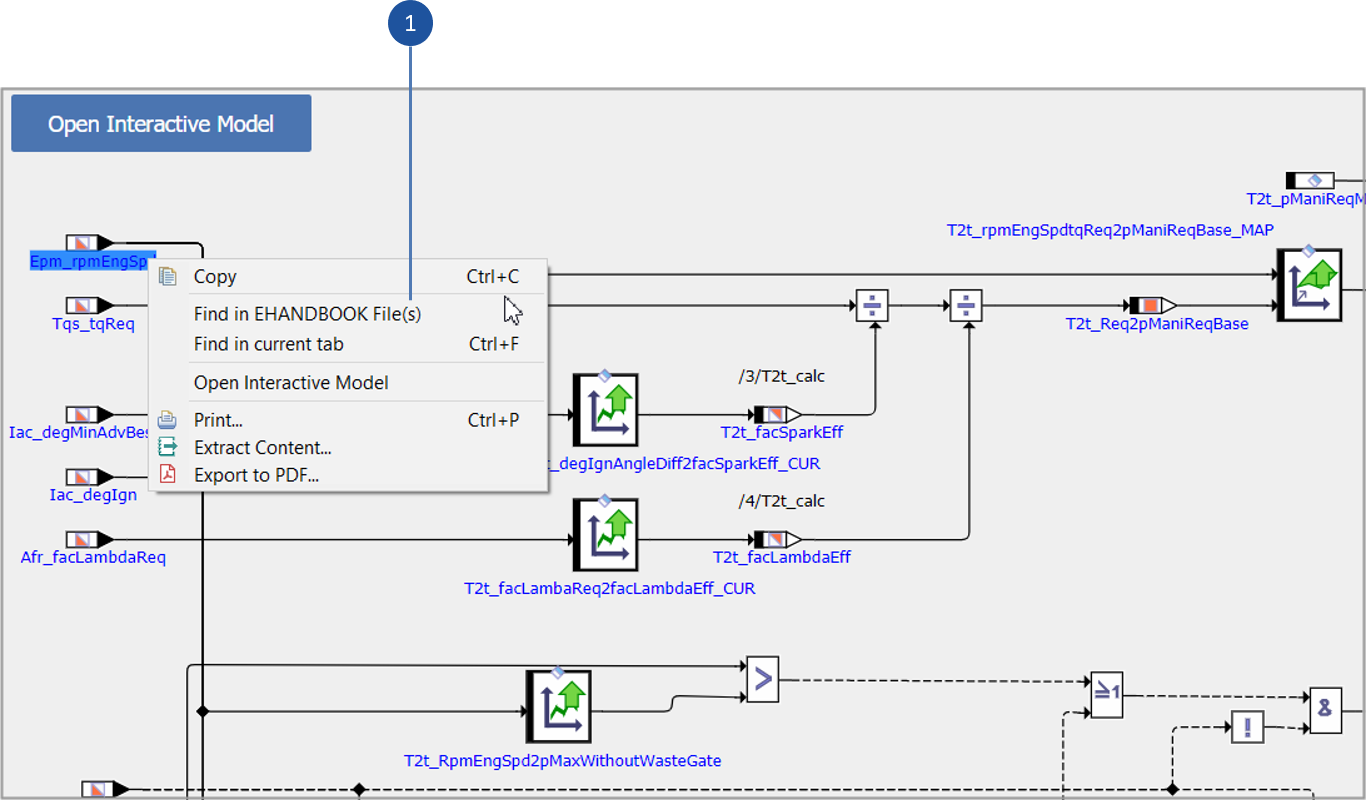The height and width of the screenshot is (800, 1366).
Task: Click the NOT (!) logic block
Action: 1246,726
